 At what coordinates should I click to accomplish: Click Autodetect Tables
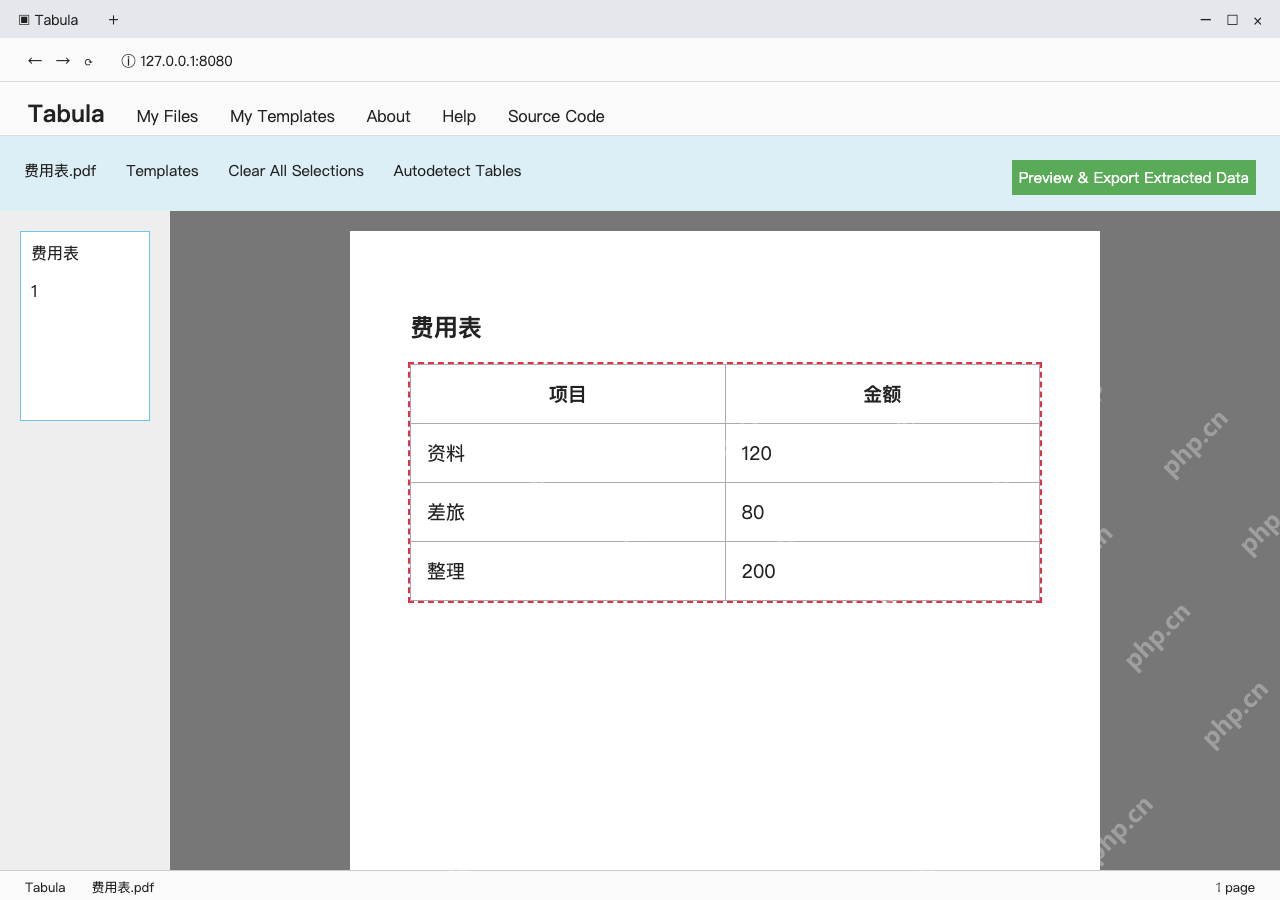click(x=457, y=171)
